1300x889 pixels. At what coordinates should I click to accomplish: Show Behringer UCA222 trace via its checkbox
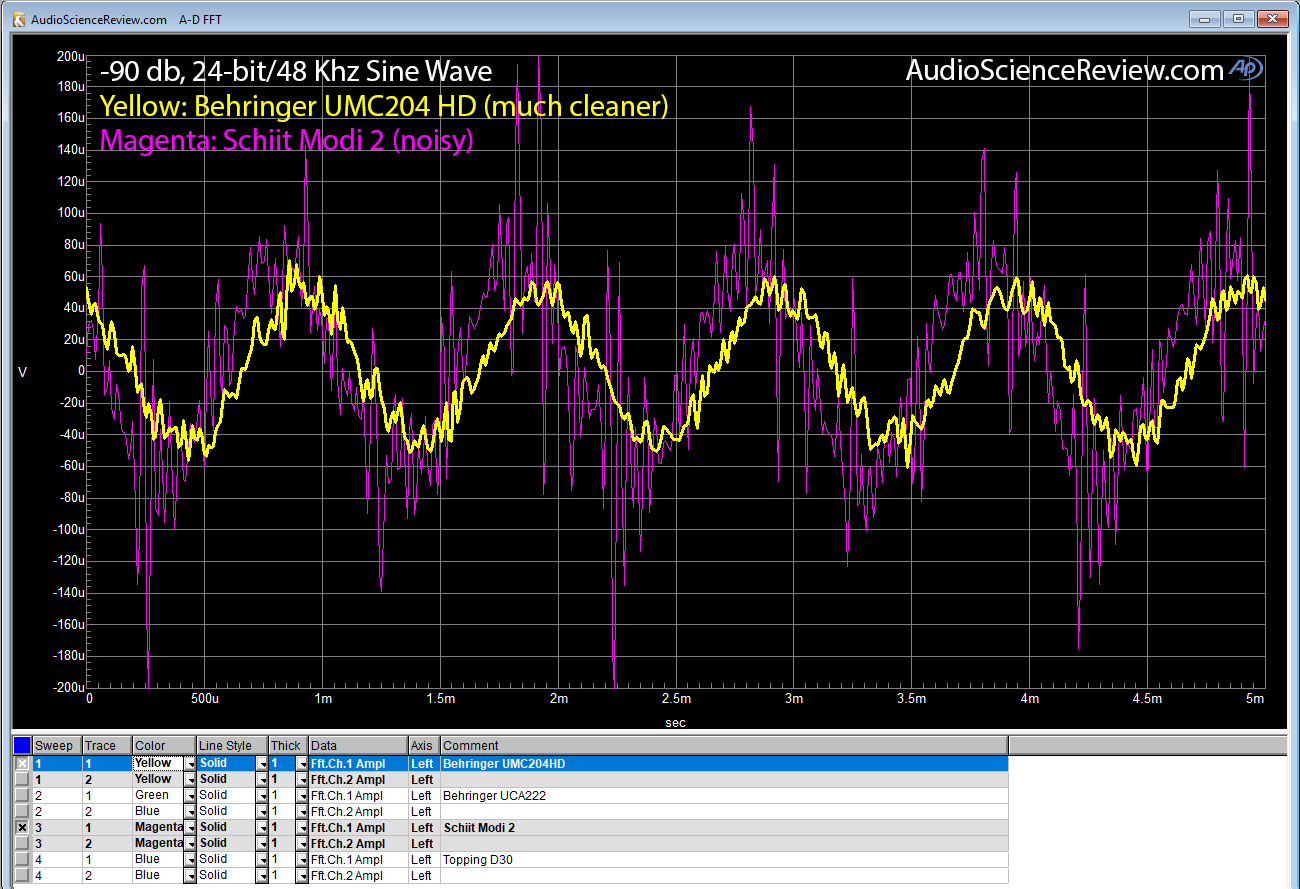point(22,795)
